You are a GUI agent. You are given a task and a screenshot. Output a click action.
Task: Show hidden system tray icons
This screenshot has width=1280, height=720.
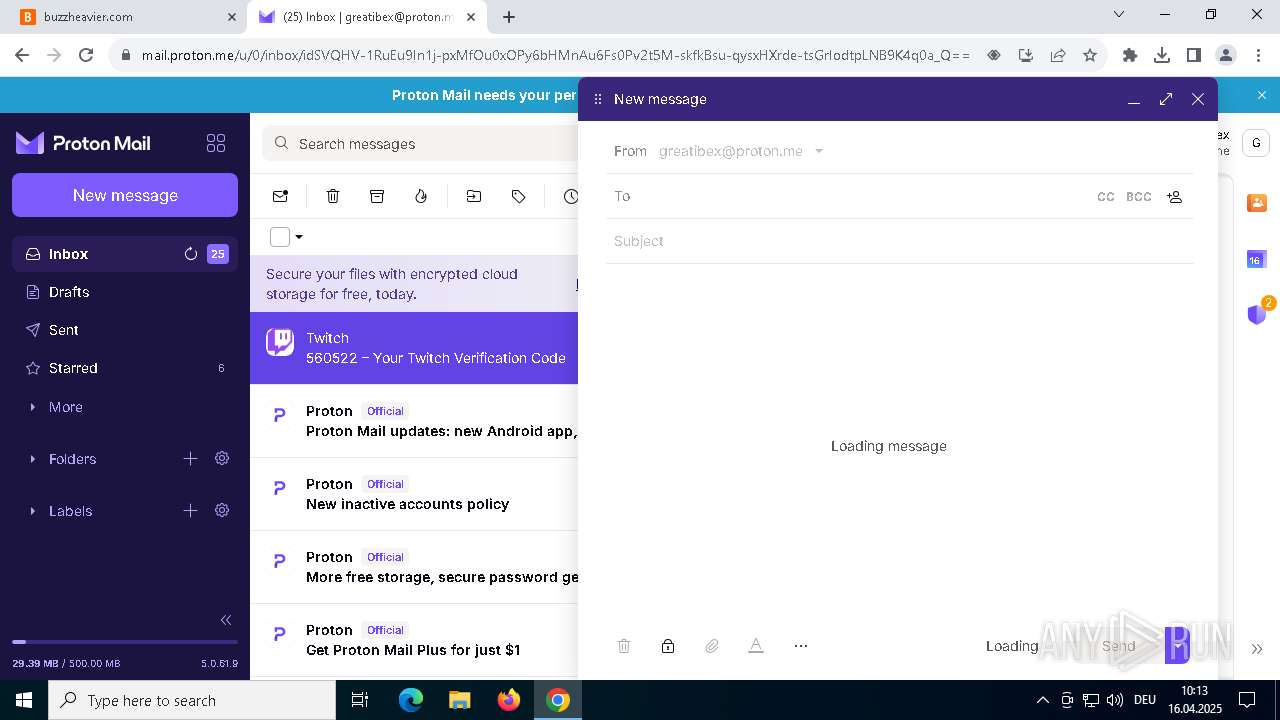click(x=1043, y=700)
